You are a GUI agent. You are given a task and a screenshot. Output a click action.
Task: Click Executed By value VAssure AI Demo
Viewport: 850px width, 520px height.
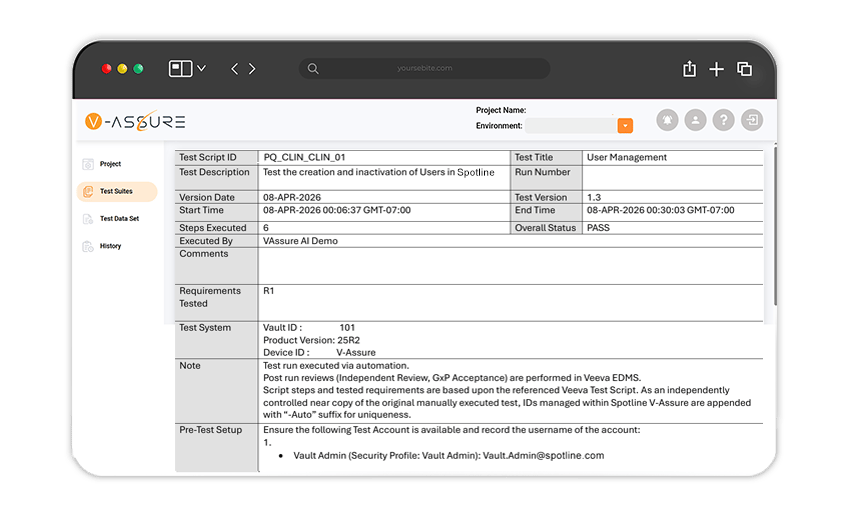pyautogui.click(x=300, y=241)
